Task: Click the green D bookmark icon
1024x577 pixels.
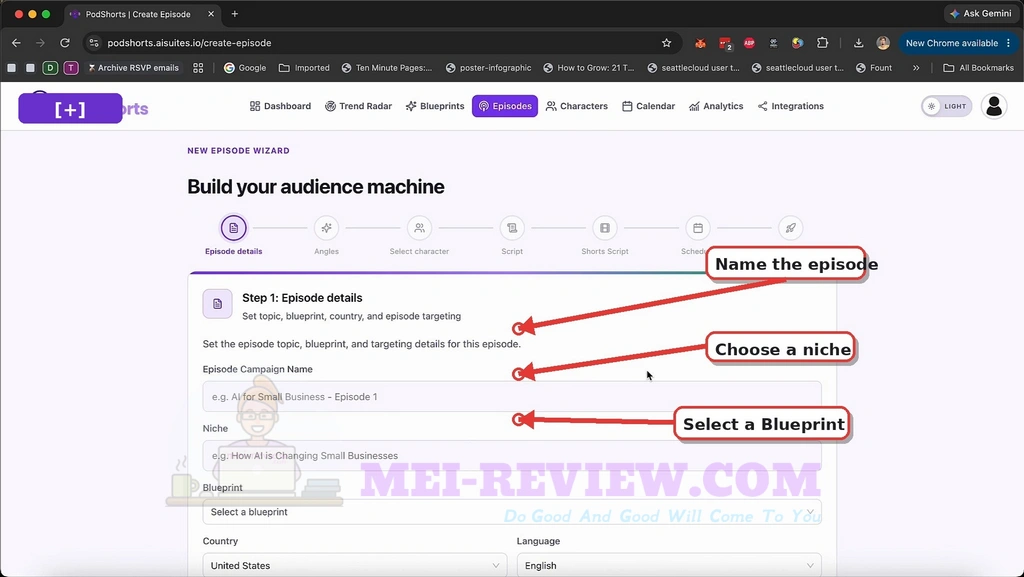Action: pos(50,68)
